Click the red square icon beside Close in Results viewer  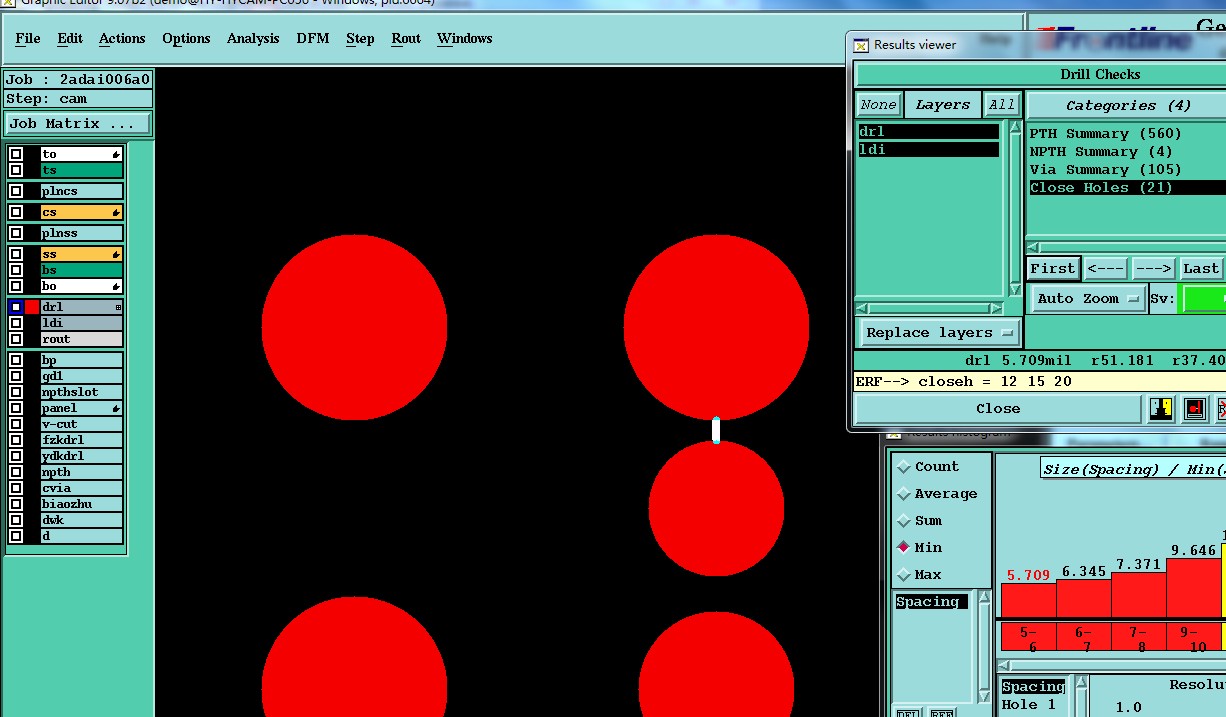point(1194,408)
